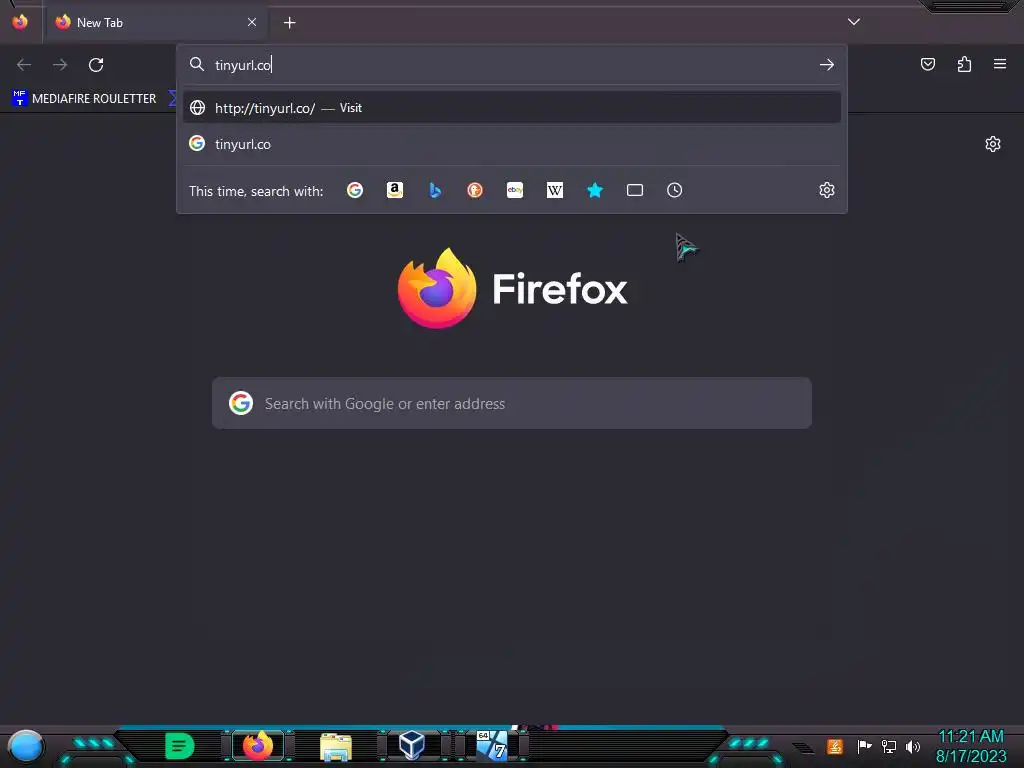Screen dimensions: 1024x768
Task: Search bookmarks via the star icon
Action: coord(595,190)
